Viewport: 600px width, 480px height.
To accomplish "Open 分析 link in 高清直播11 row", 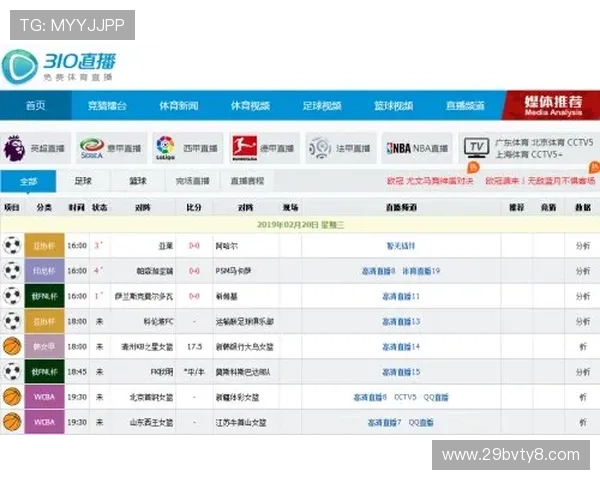I will pos(582,296).
